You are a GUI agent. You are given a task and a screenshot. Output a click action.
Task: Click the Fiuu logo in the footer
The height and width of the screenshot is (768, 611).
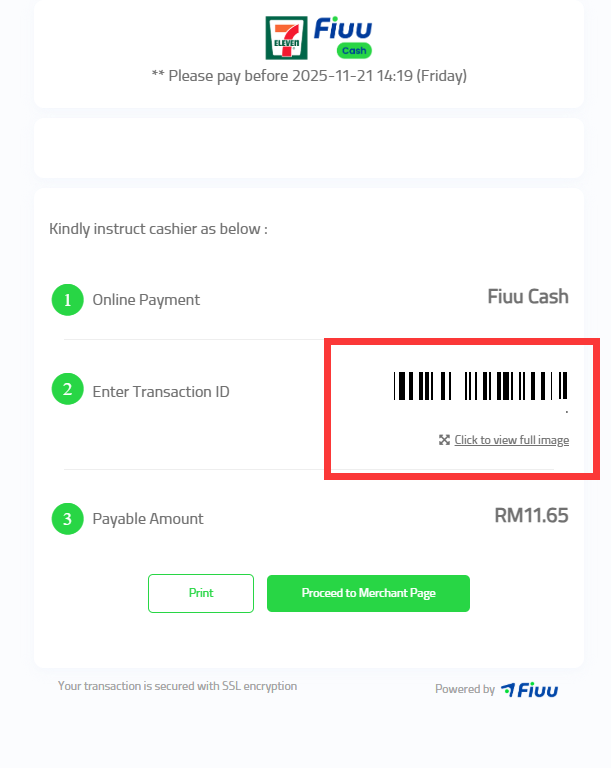tap(530, 689)
